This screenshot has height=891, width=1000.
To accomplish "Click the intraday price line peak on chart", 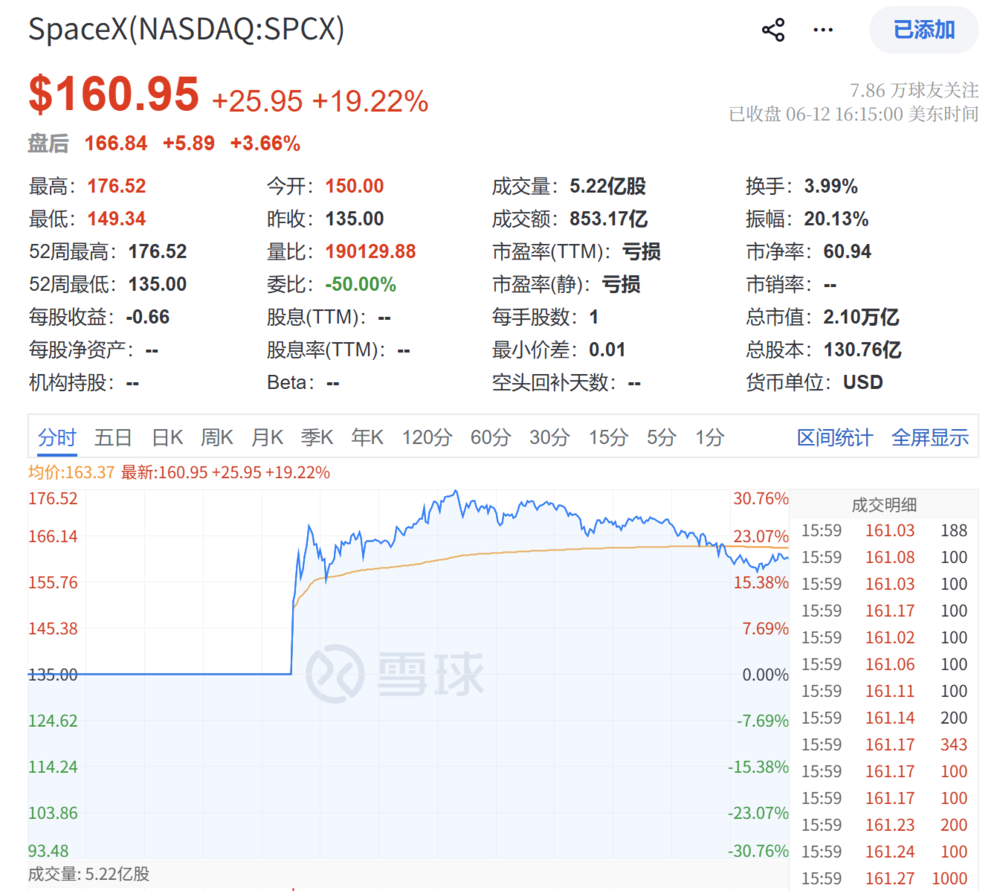I will click(455, 491).
